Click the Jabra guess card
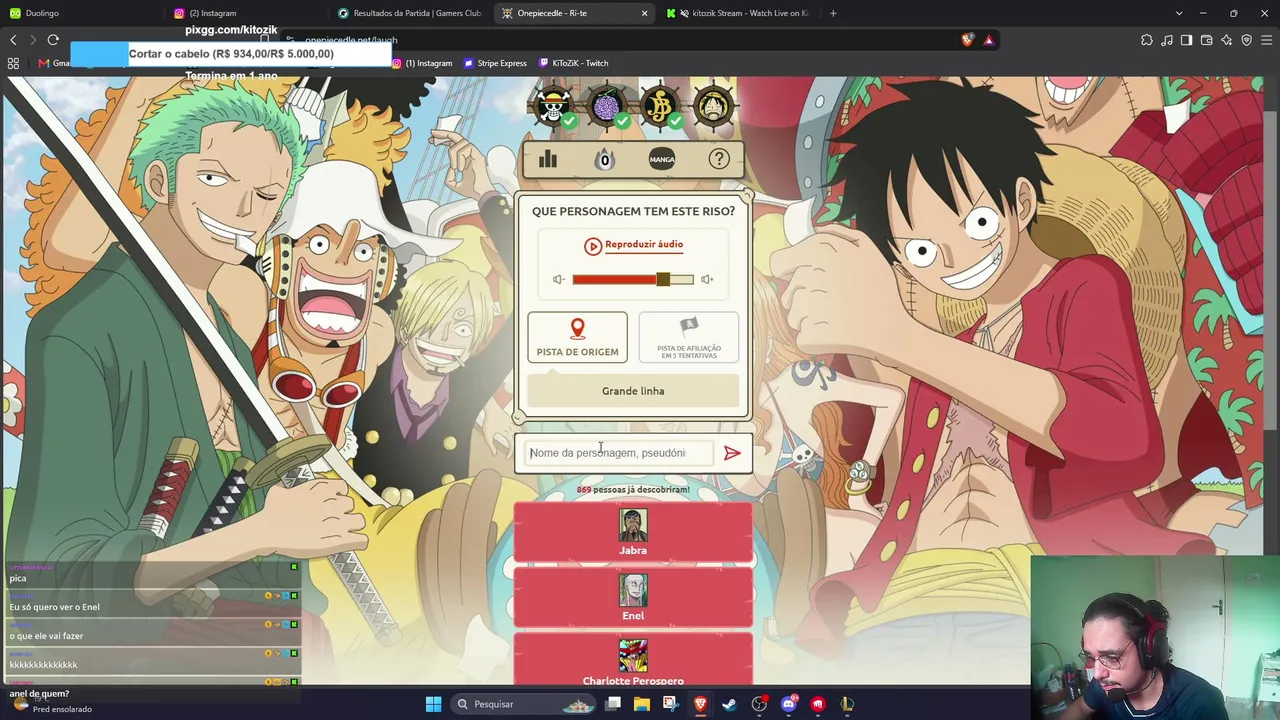The width and height of the screenshot is (1280, 720). (x=633, y=532)
